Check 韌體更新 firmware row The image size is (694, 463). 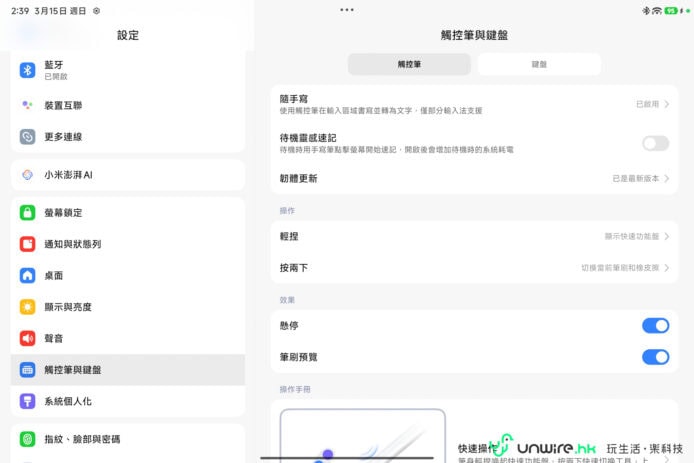pos(470,178)
